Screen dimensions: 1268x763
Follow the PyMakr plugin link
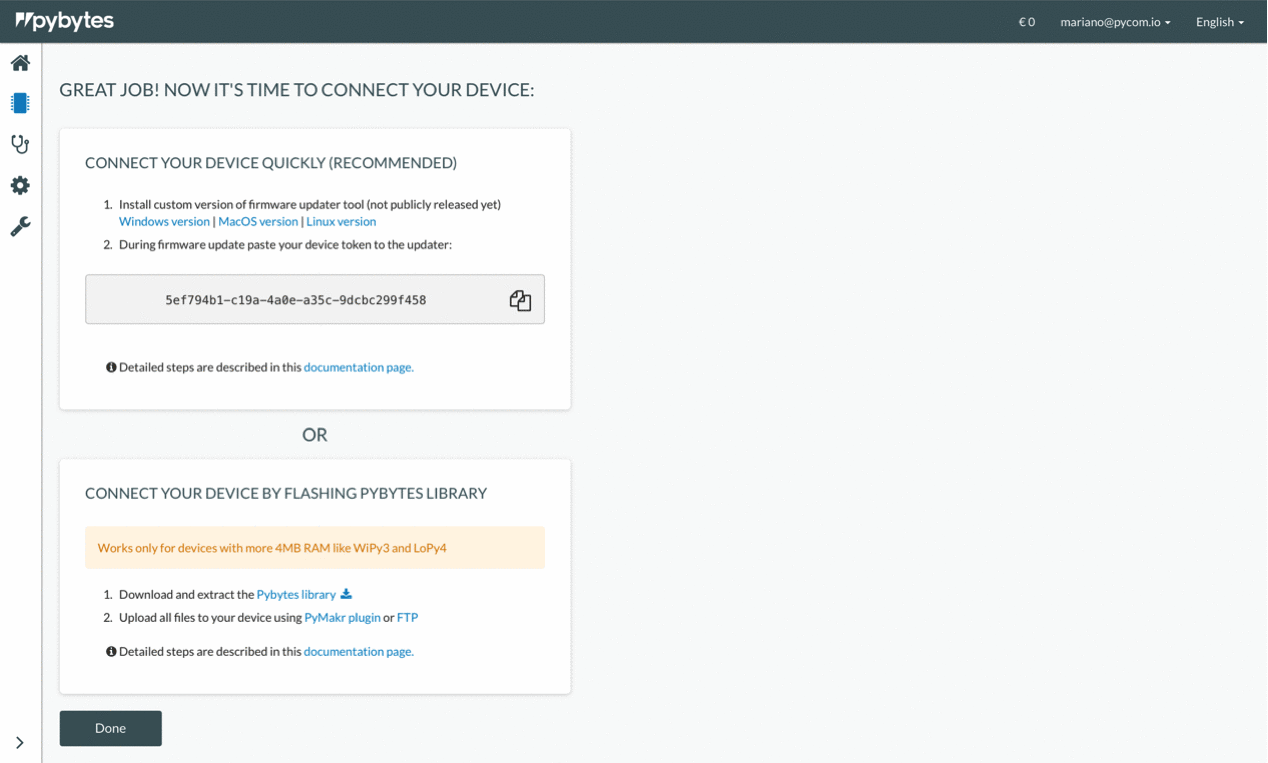click(x=342, y=618)
